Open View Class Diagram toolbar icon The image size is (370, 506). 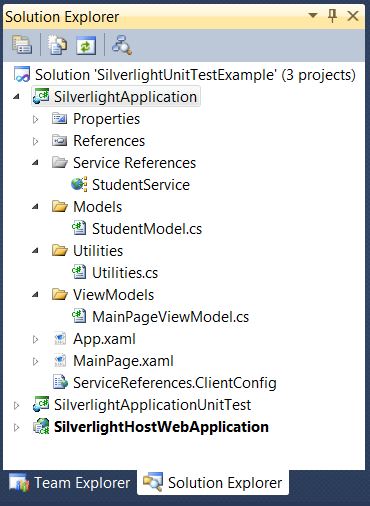tap(122, 45)
